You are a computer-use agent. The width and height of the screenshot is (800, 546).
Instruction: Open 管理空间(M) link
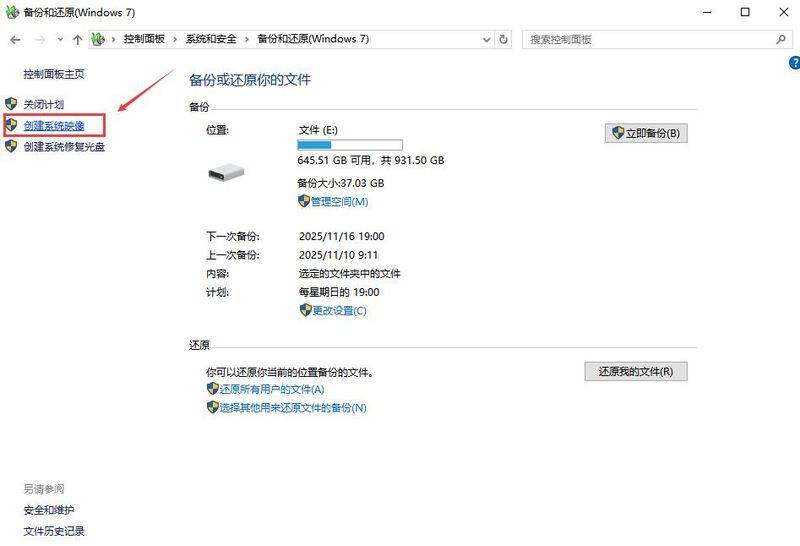tap(339, 202)
